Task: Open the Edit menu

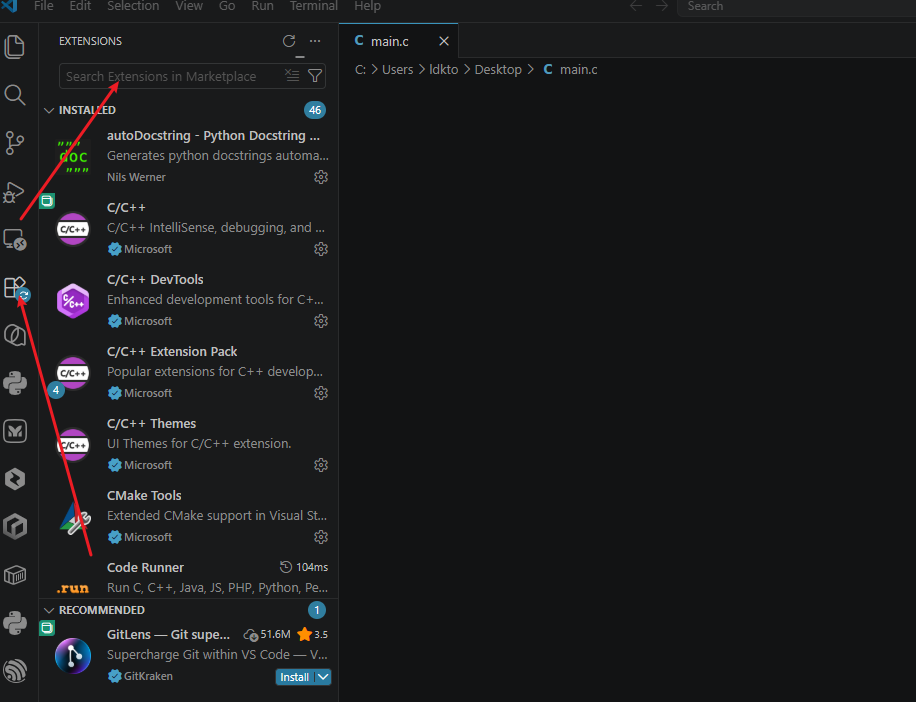Action: (x=80, y=6)
